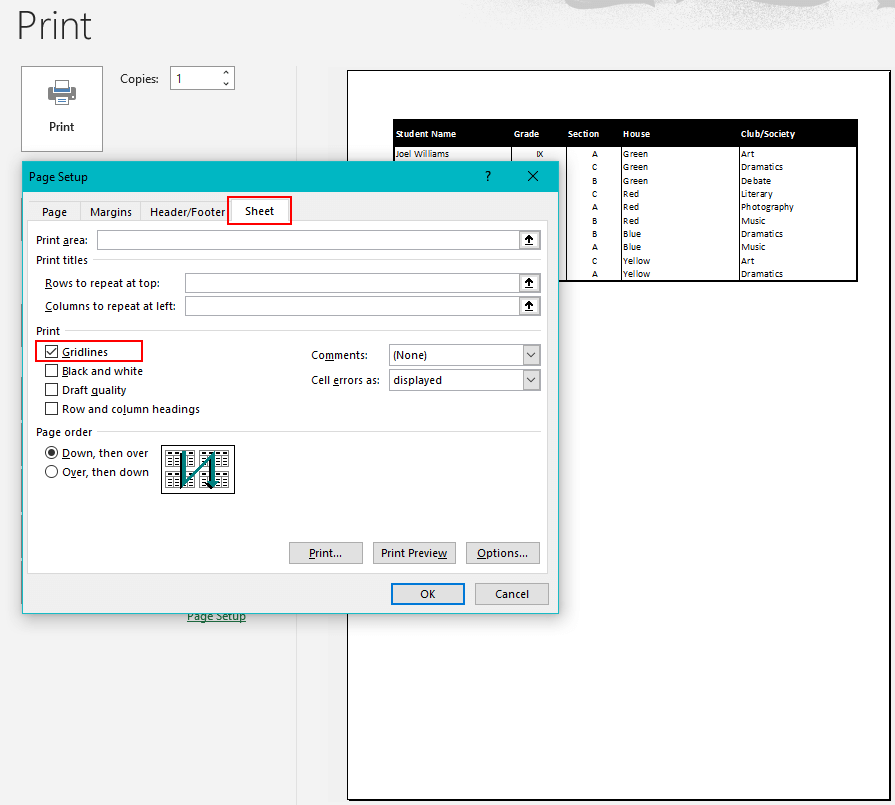
Task: Click the down arrow on the Copies stepper
Action: (228, 84)
